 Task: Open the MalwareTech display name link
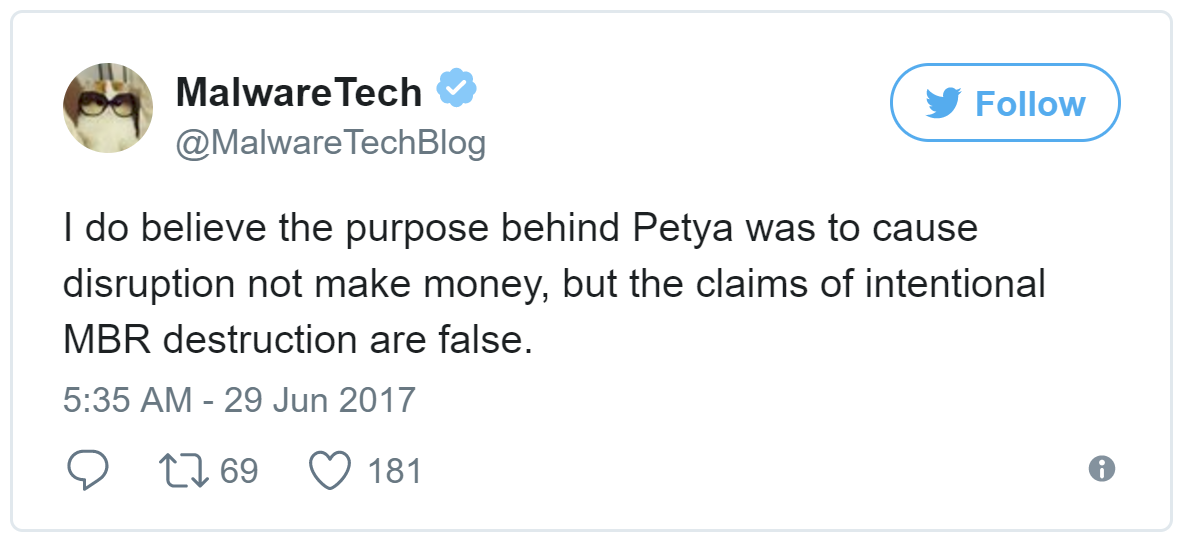pyautogui.click(x=298, y=92)
